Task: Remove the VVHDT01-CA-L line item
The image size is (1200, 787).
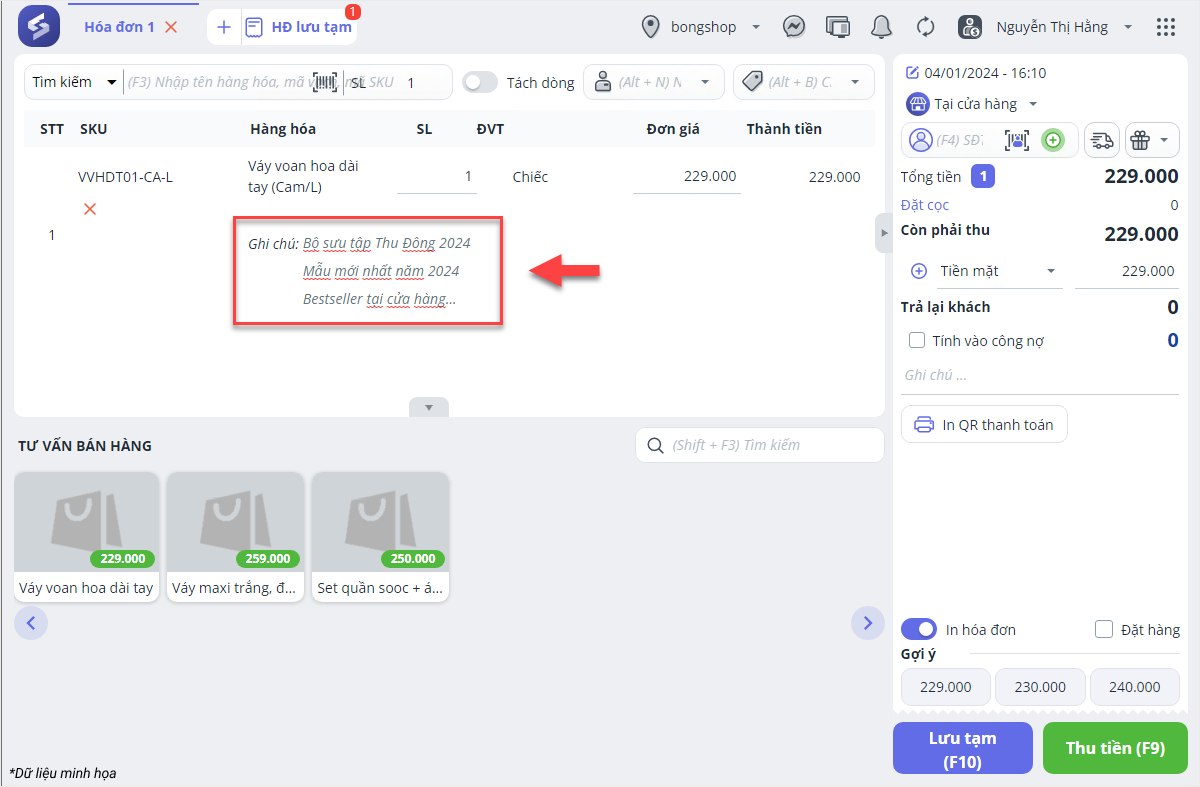Action: pos(90,209)
